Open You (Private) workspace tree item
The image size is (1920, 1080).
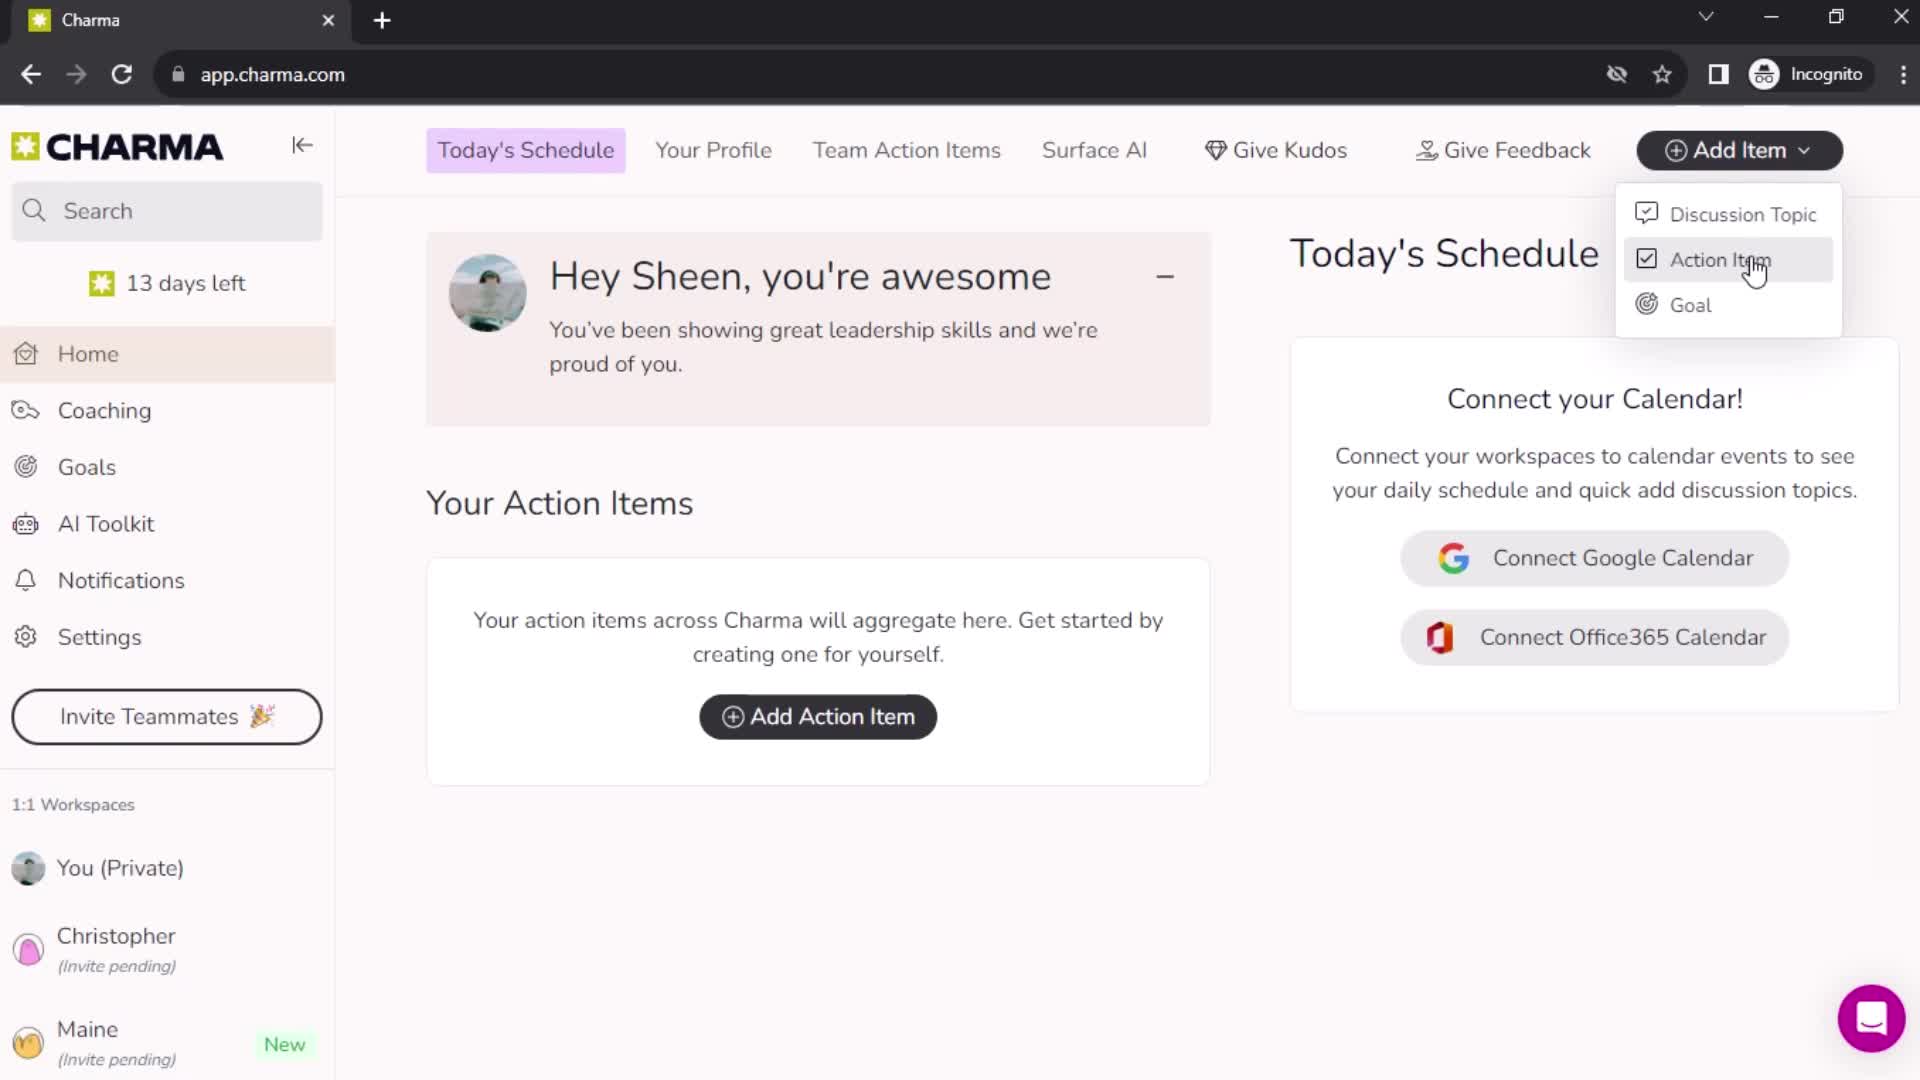(120, 868)
